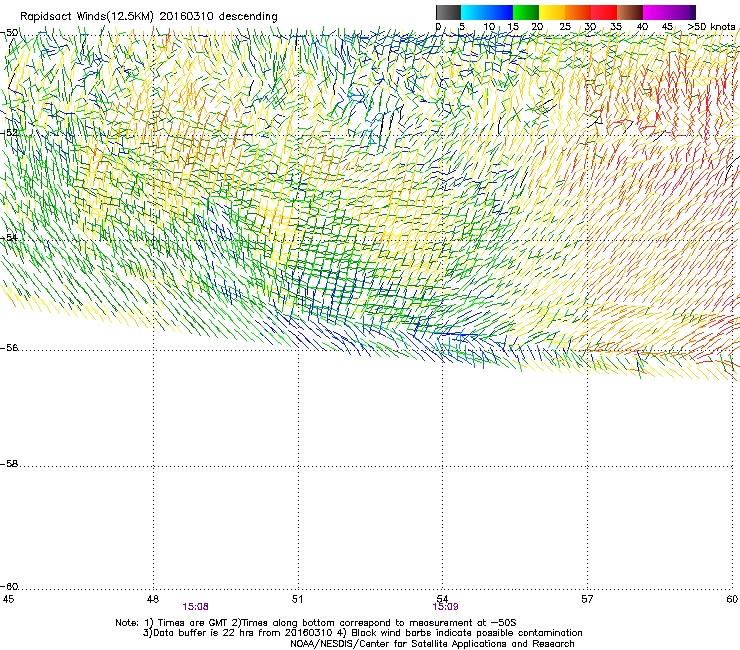This screenshot has width=740, height=650.
Task: Click the dark purple 45-50 knots legend color
Action: coord(682,12)
